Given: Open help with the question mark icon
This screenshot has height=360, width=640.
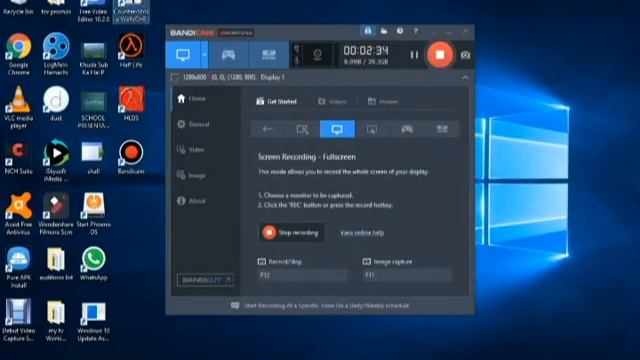Looking at the screenshot, I should click(416, 31).
